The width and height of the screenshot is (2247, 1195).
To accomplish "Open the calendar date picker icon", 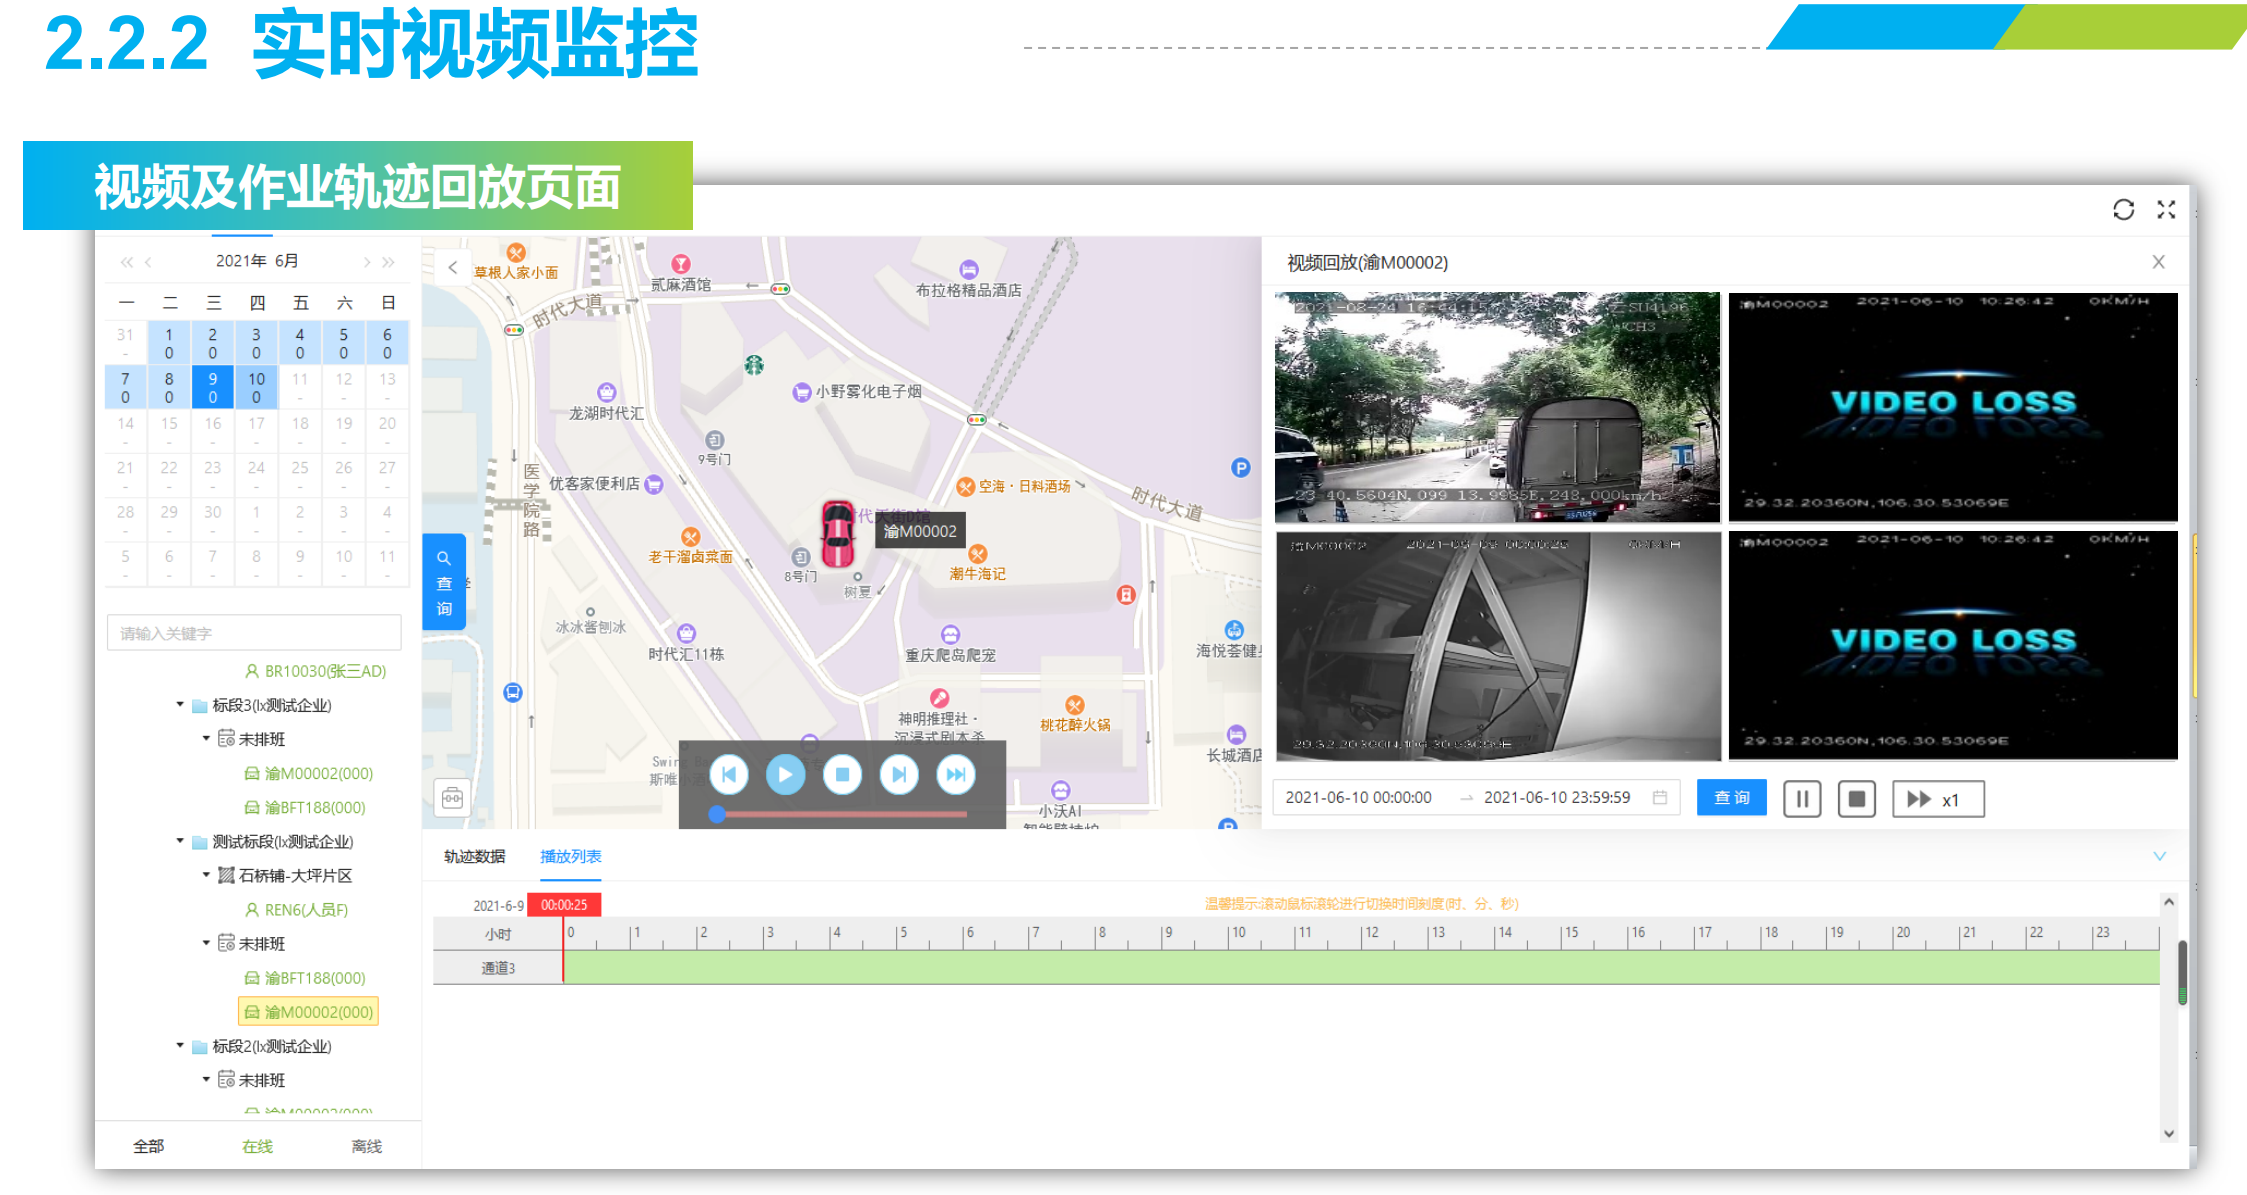I will pos(1660,797).
